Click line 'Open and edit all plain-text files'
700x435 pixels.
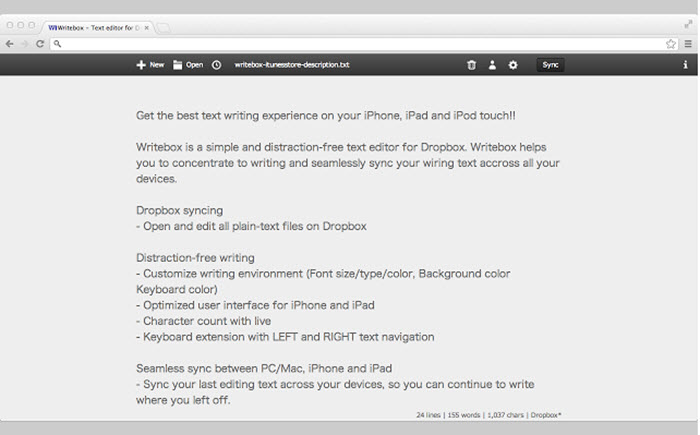click(251, 226)
